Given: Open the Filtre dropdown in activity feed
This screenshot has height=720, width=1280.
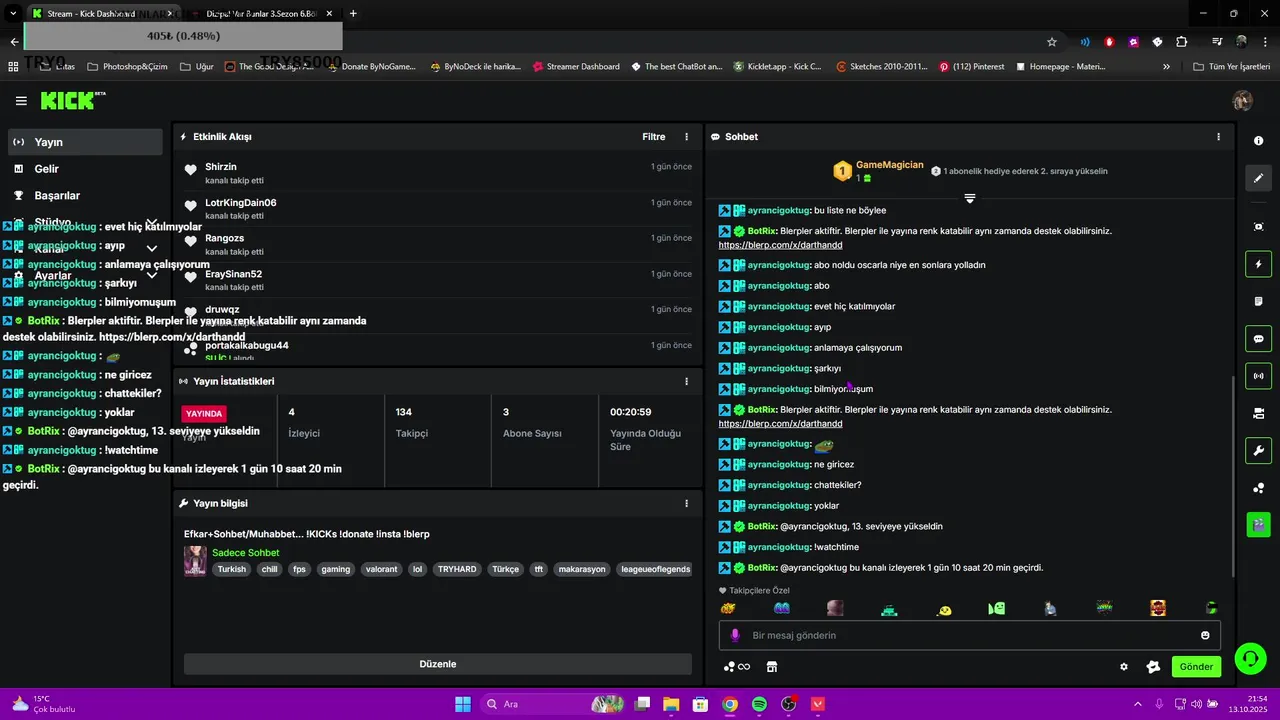Looking at the screenshot, I should click(654, 137).
